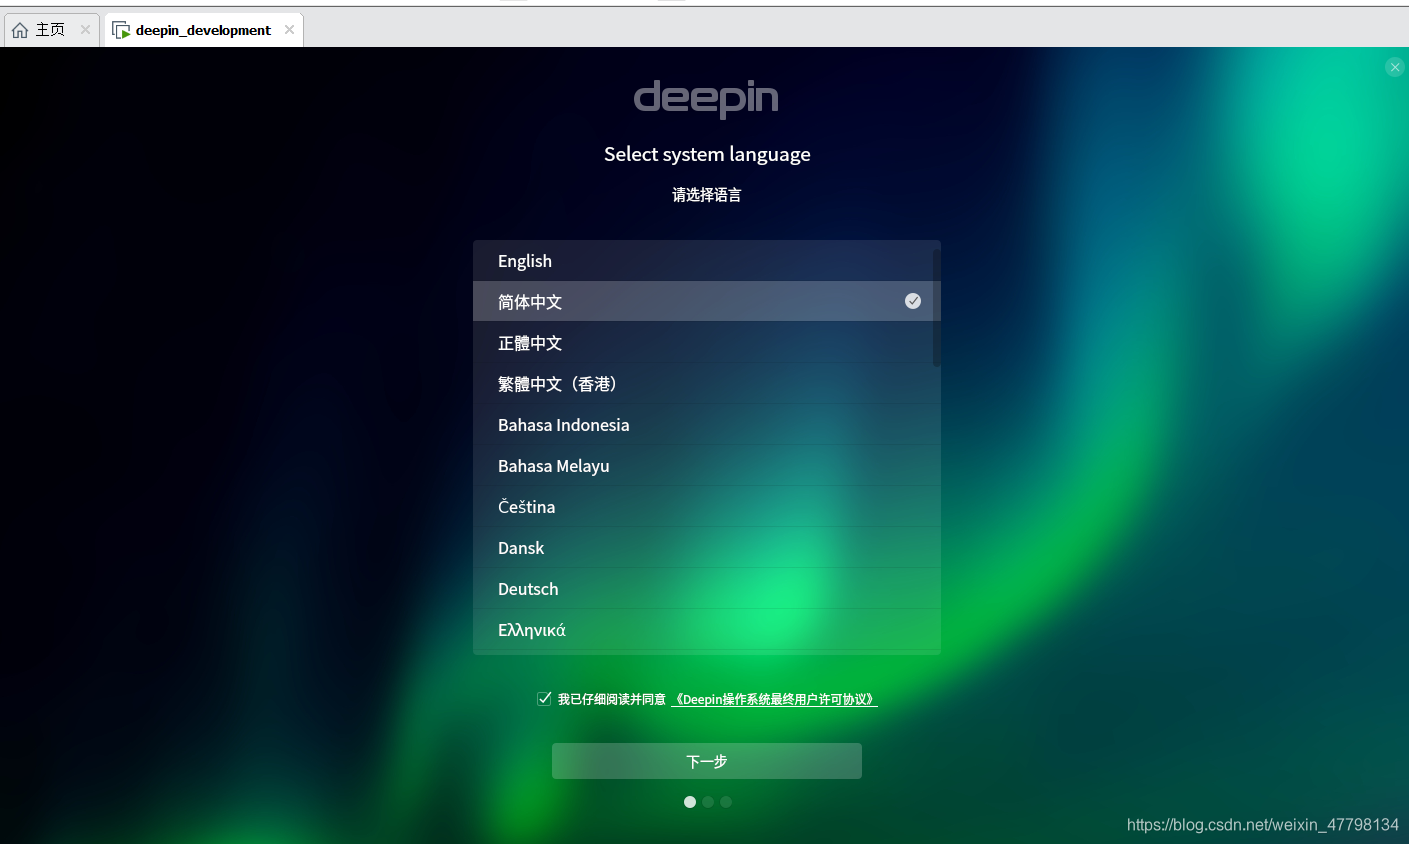Click the VM icon on deepin_development tab
This screenshot has width=1409, height=844.
pos(121,30)
